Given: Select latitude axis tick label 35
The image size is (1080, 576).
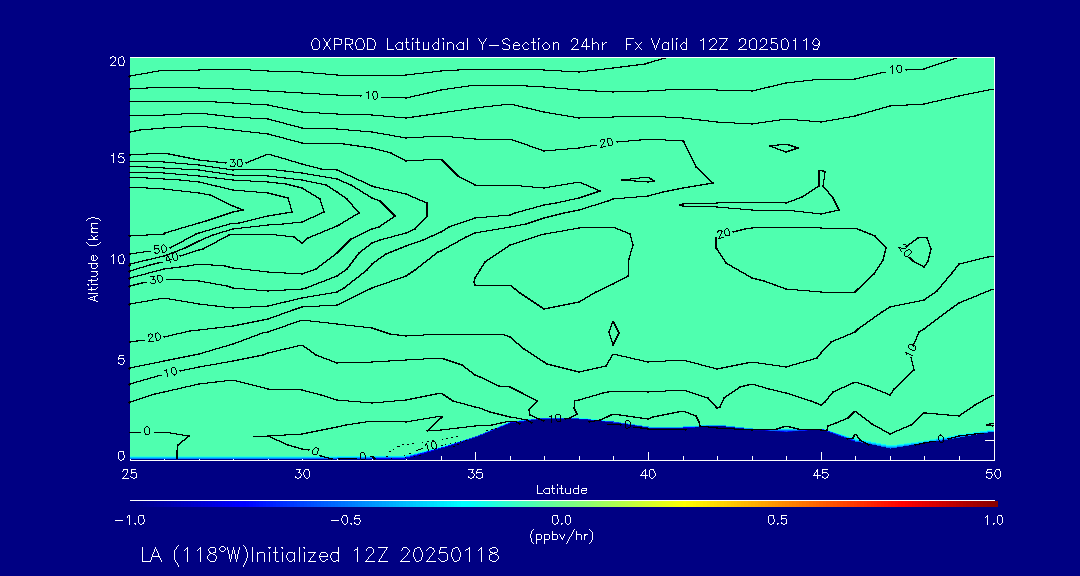Looking at the screenshot, I should click(475, 475).
